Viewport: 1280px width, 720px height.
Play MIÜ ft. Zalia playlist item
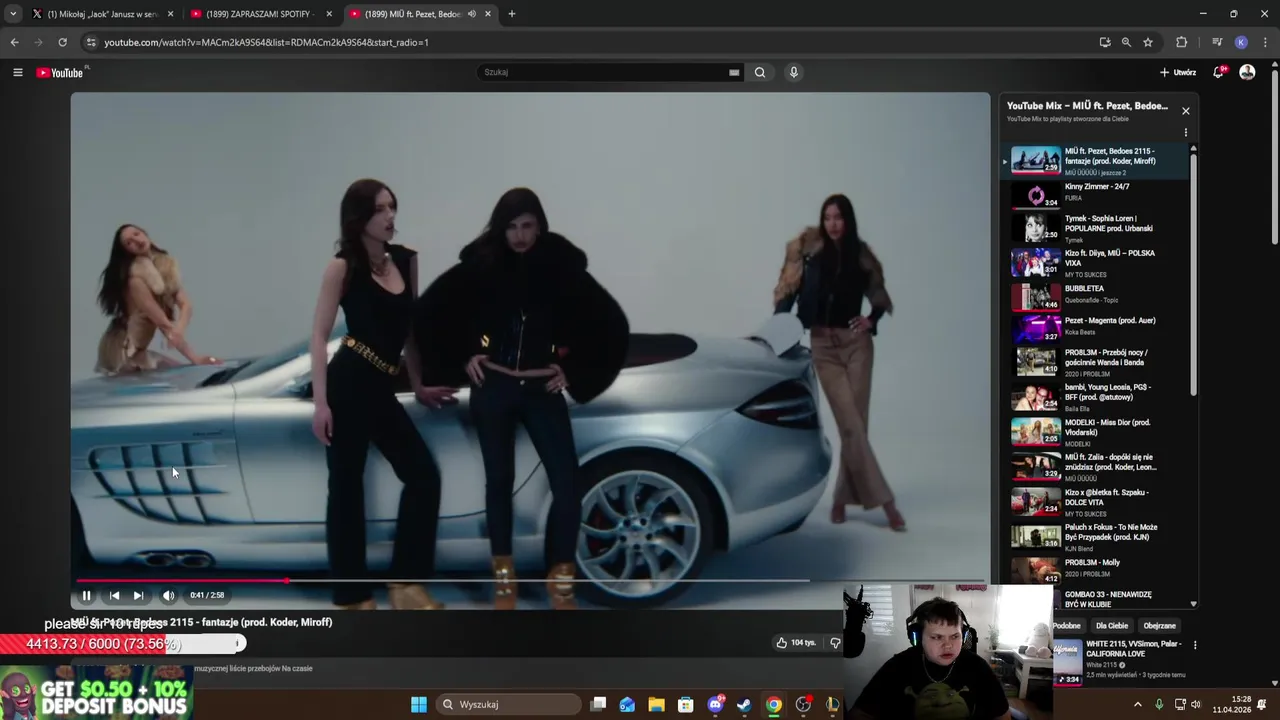(x=1096, y=467)
